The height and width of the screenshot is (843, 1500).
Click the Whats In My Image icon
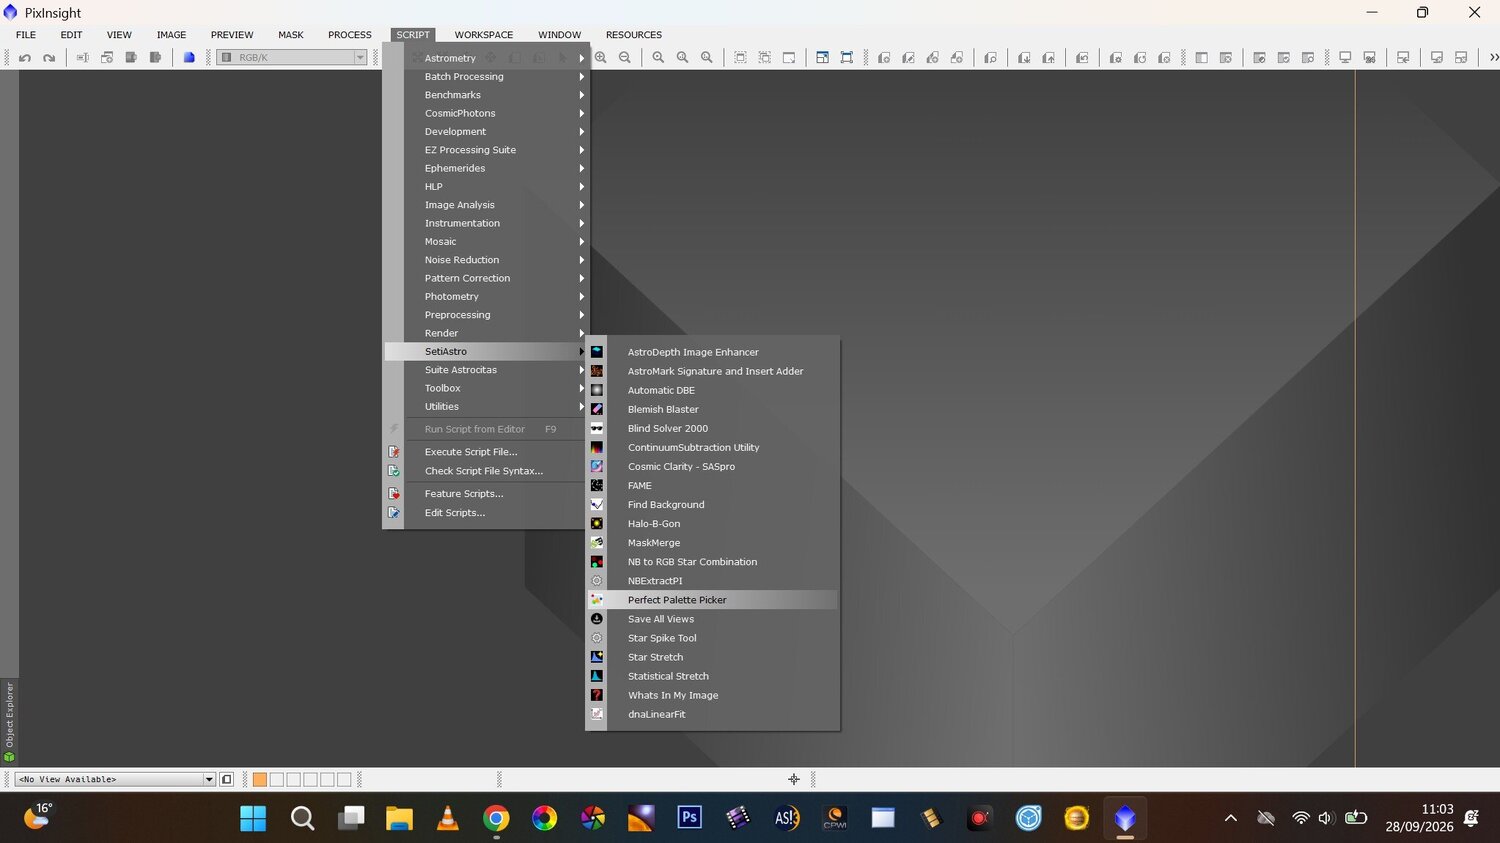point(597,695)
